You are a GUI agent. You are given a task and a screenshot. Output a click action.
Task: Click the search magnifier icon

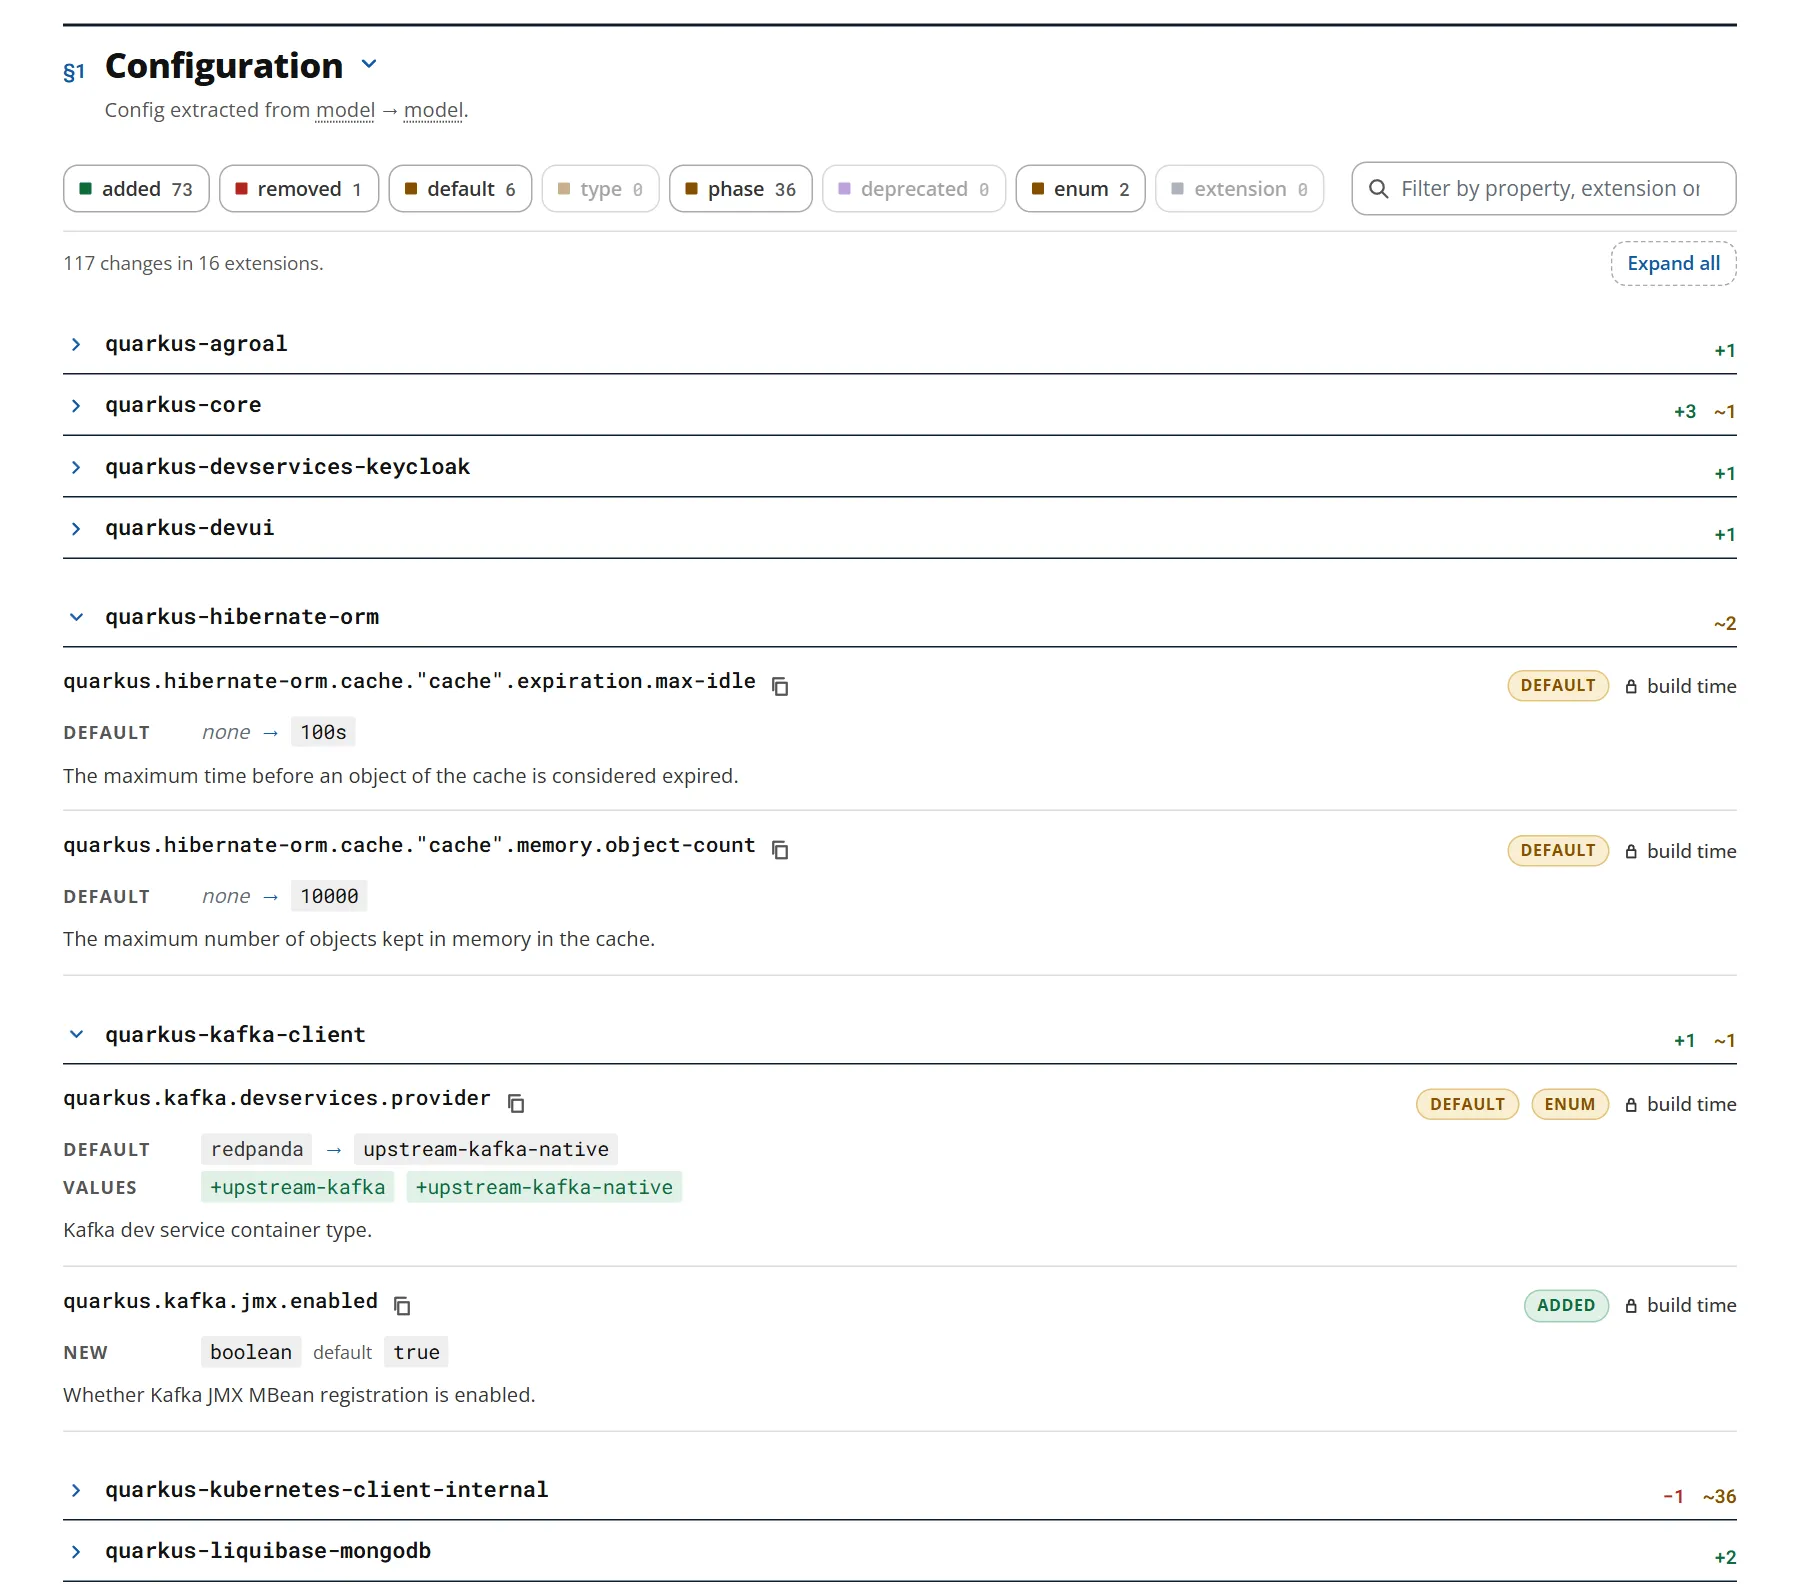point(1378,188)
